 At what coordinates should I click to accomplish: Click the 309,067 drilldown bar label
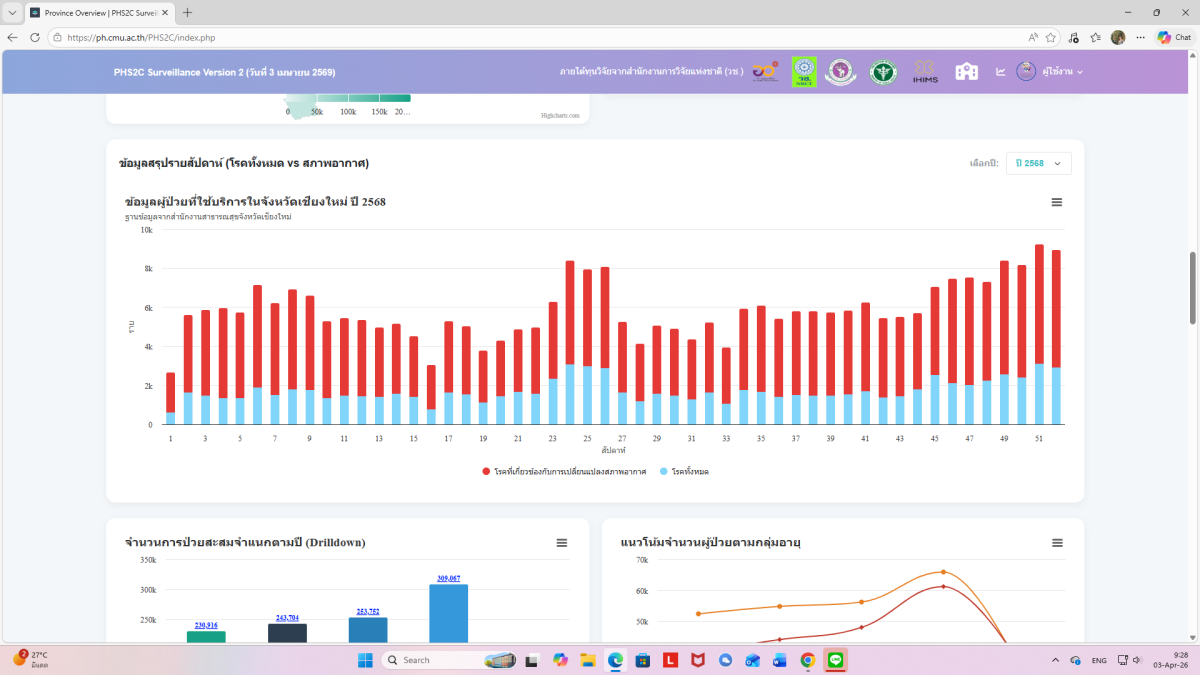coord(448,578)
